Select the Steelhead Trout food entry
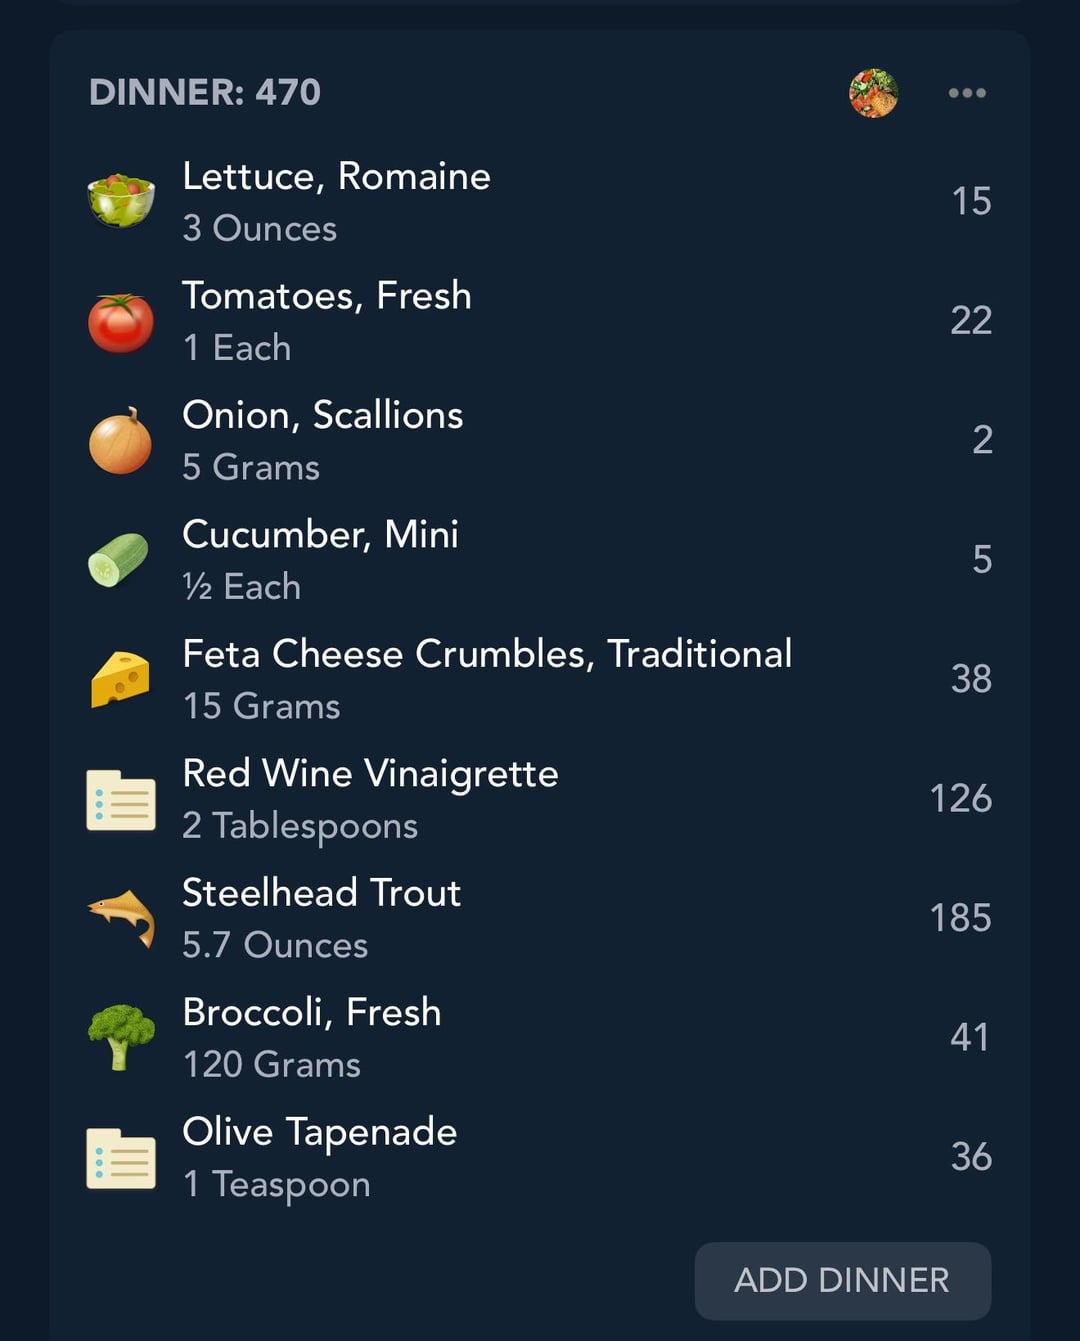This screenshot has height=1341, width=1080. 540,918
